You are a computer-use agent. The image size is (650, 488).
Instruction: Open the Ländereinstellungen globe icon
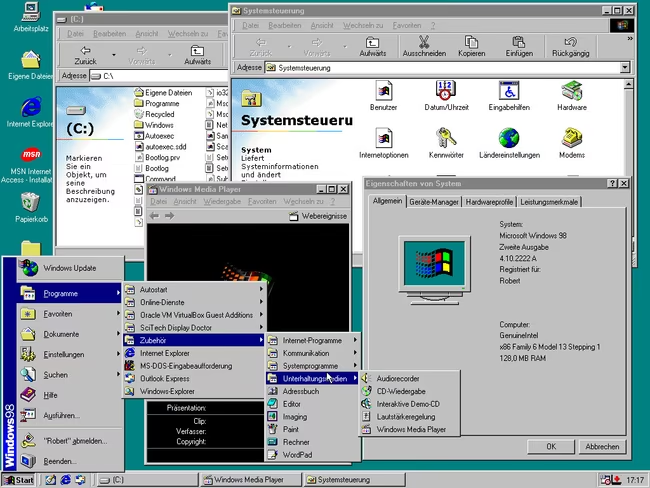tap(509, 143)
